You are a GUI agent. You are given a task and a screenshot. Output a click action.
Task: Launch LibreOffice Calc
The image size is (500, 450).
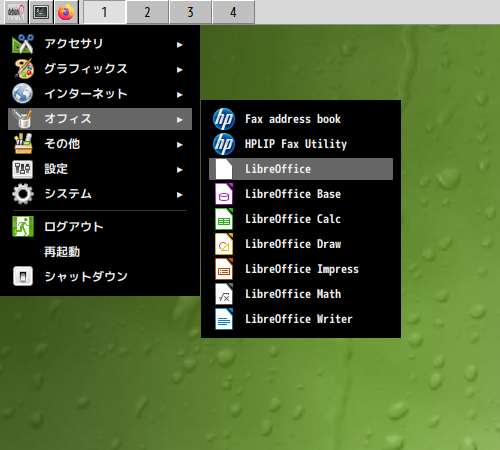click(301, 219)
